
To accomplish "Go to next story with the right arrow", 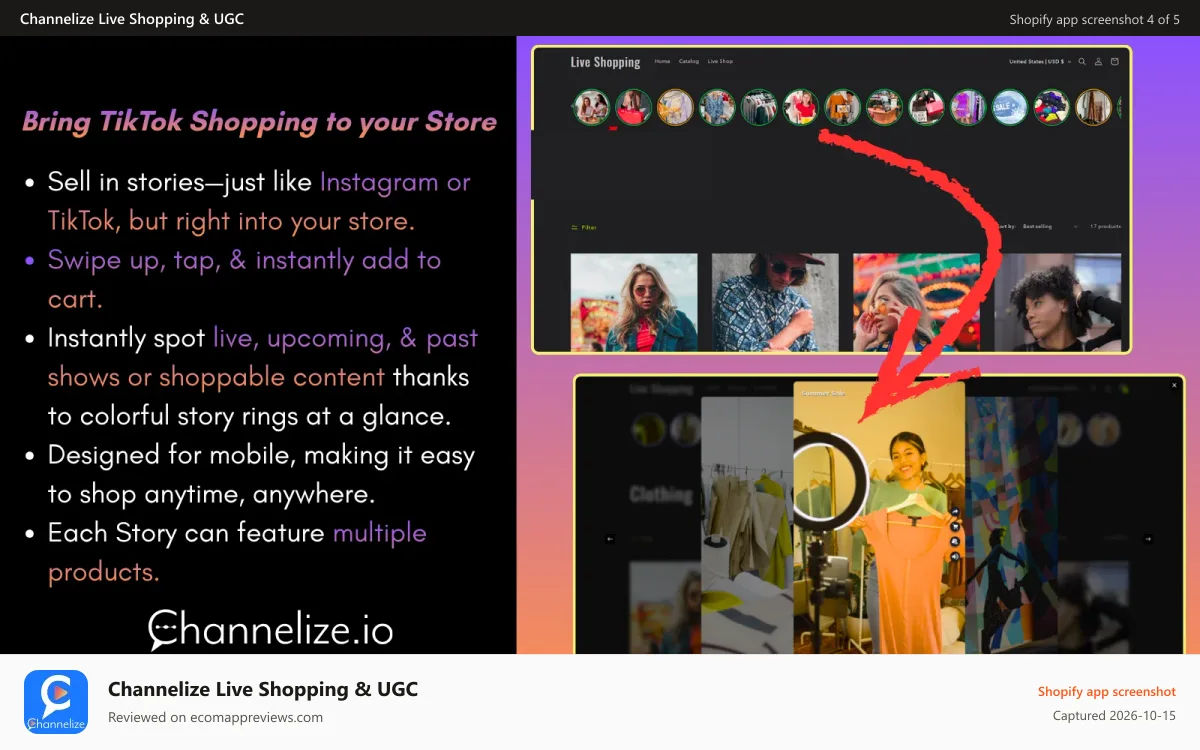I will [x=1148, y=539].
